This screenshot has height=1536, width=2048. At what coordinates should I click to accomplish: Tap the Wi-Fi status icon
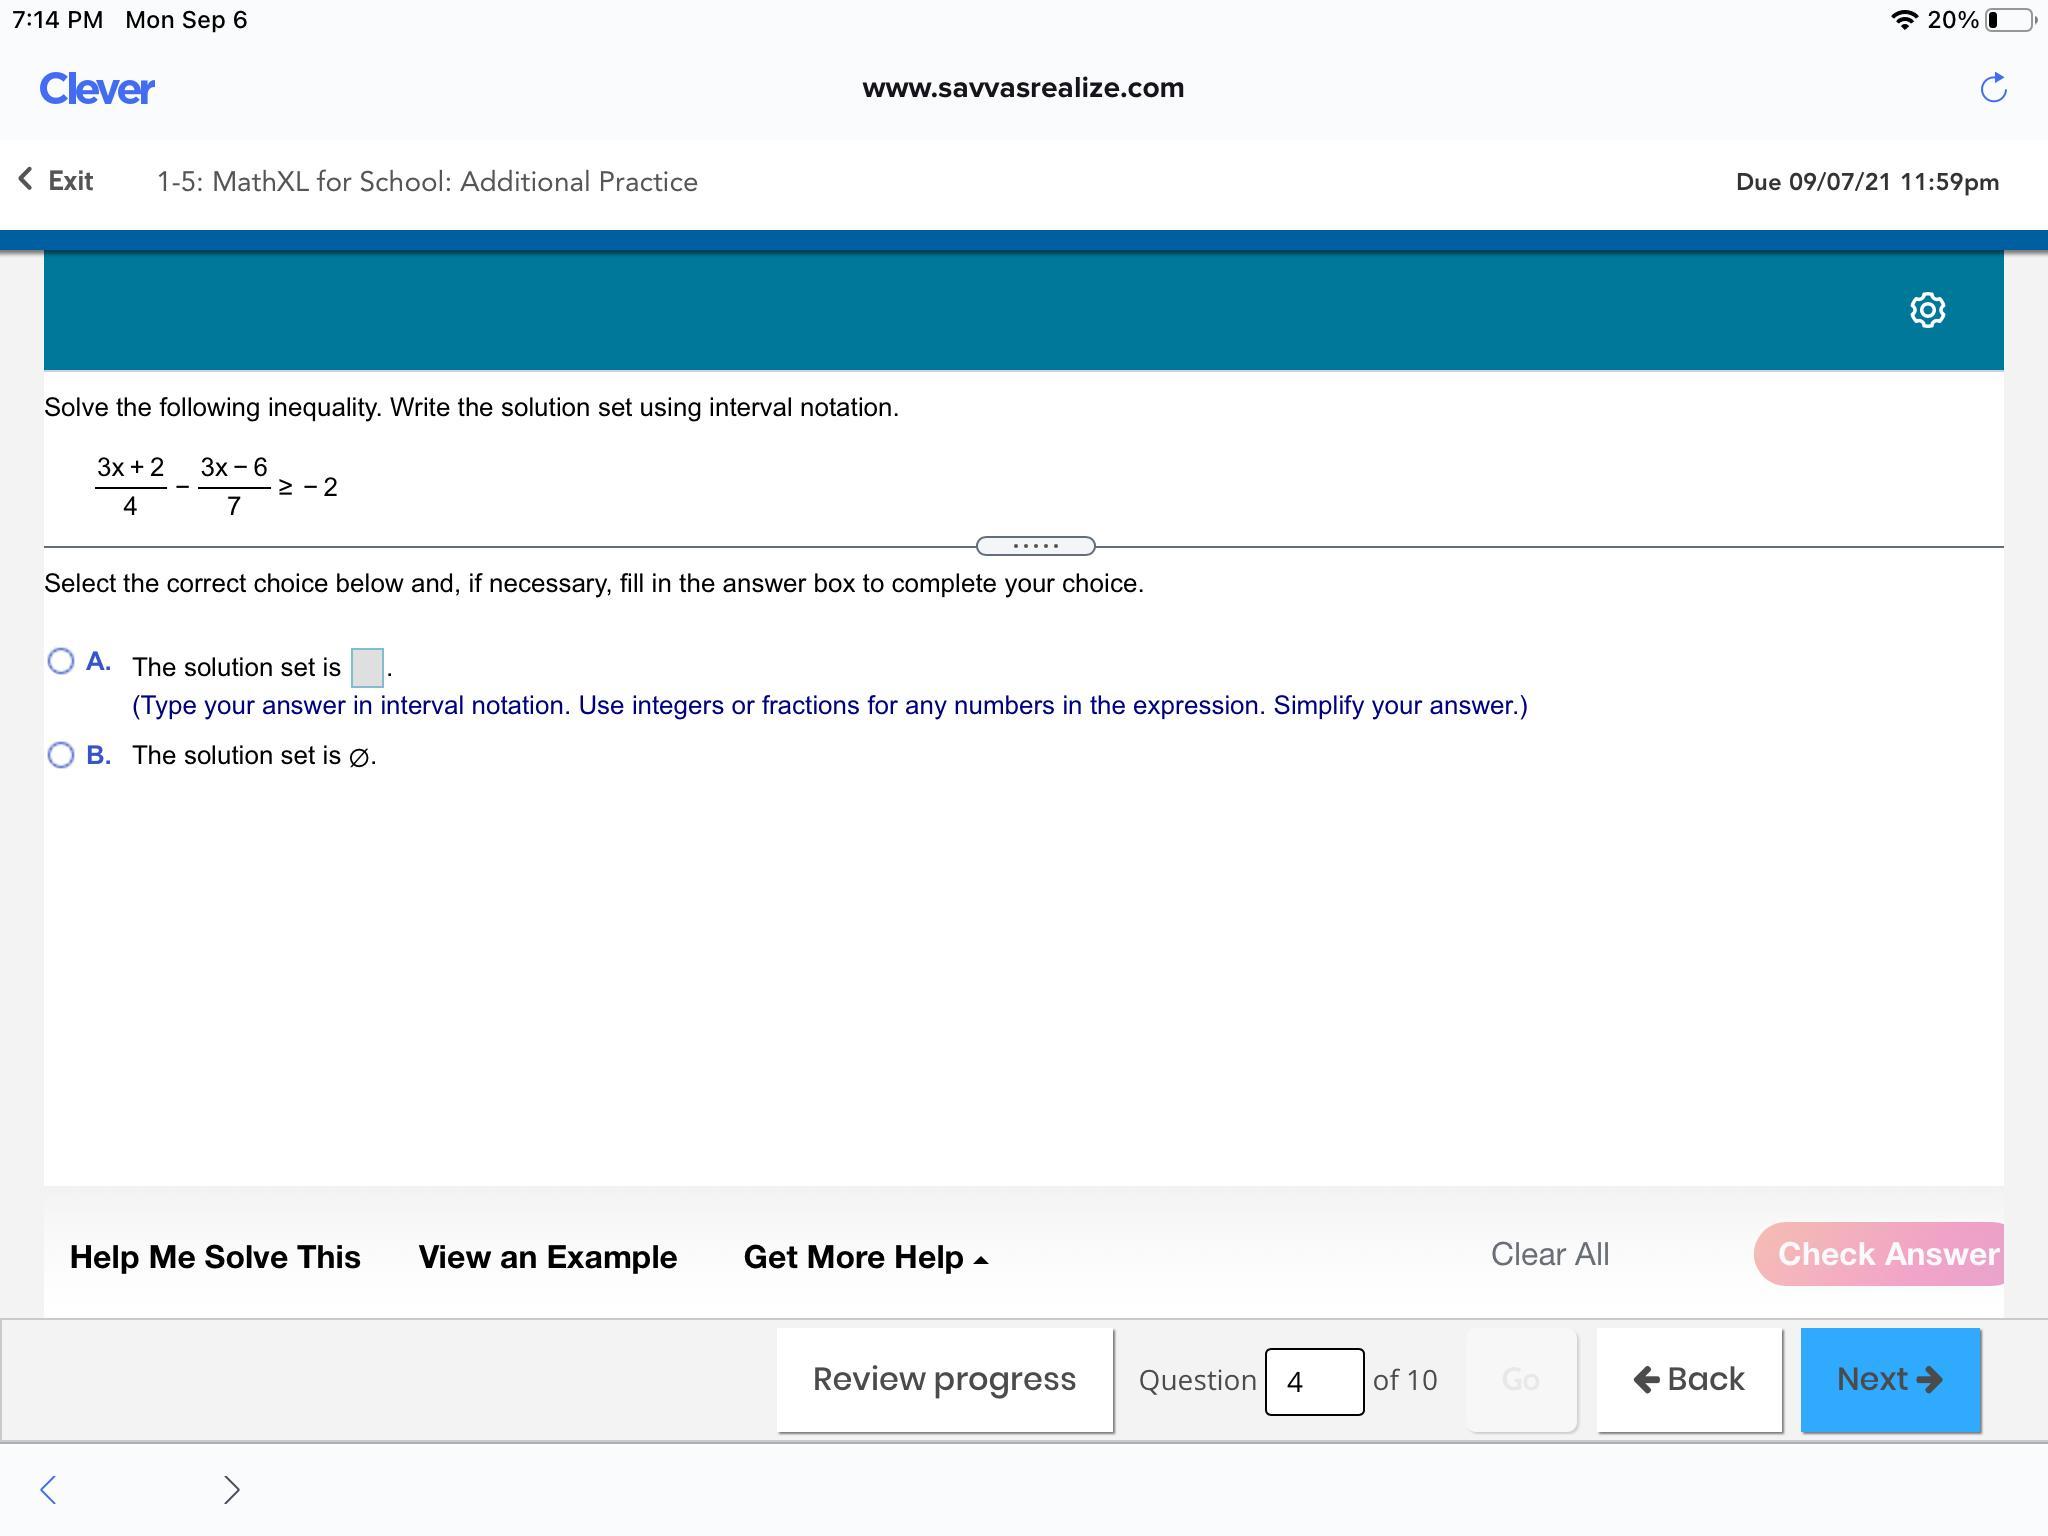click(1904, 20)
